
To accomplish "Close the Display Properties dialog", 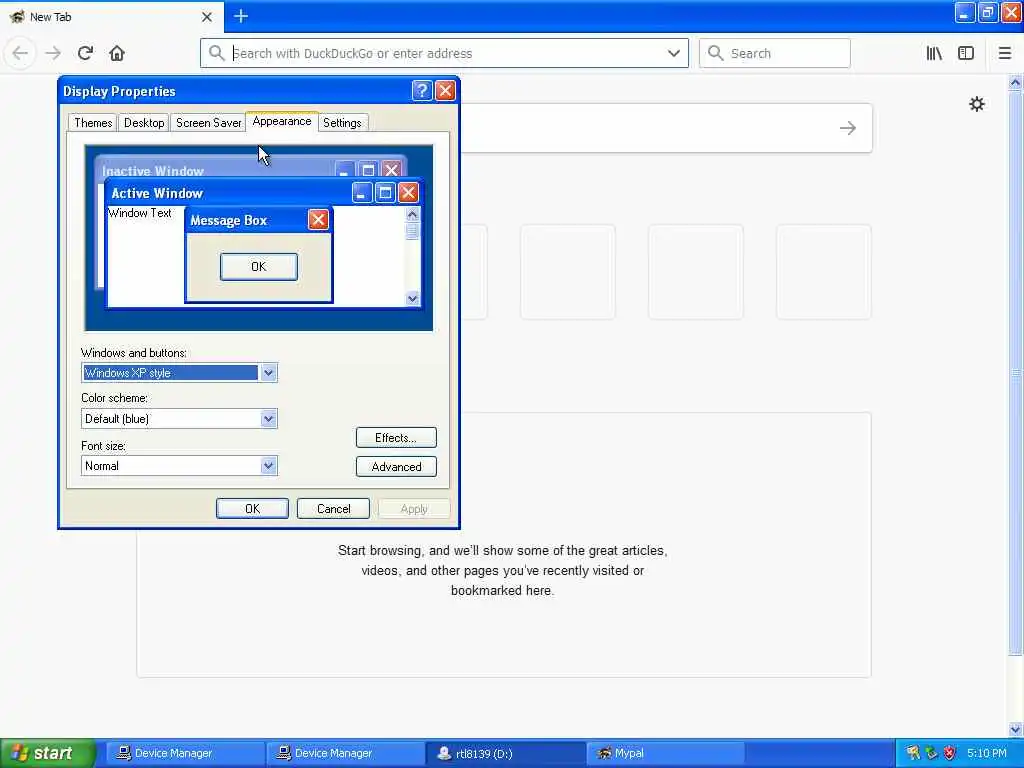I will pyautogui.click(x=445, y=90).
